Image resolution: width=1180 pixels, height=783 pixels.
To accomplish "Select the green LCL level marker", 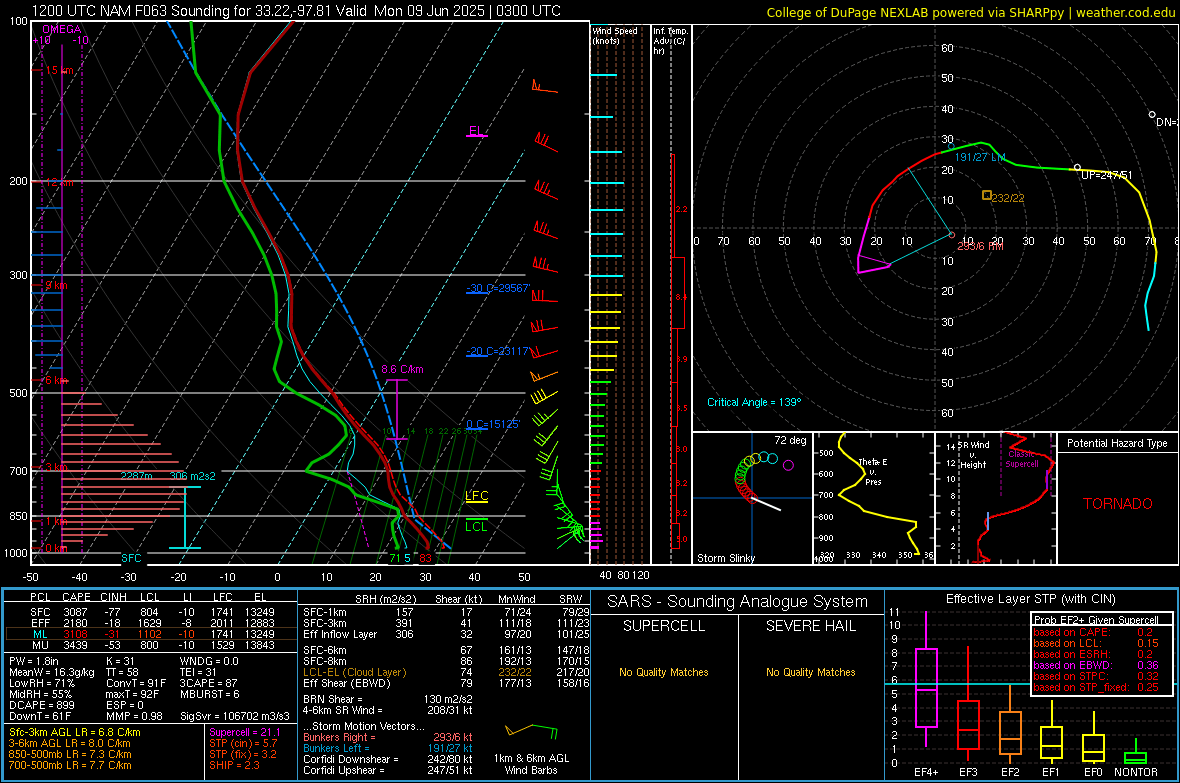I will 476,525.
